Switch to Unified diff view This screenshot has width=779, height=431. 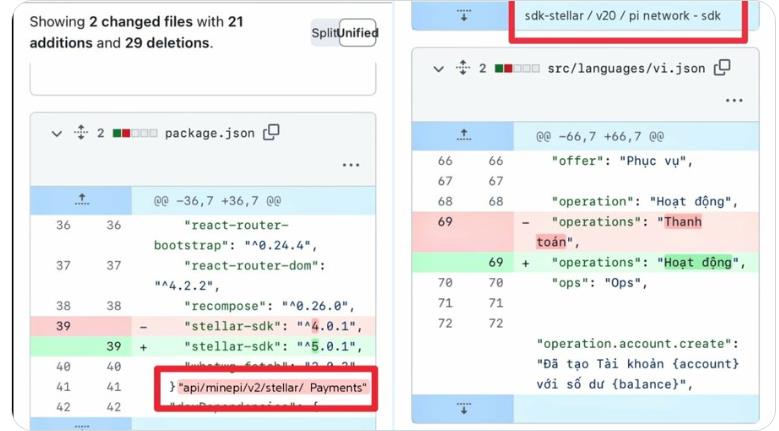[358, 33]
